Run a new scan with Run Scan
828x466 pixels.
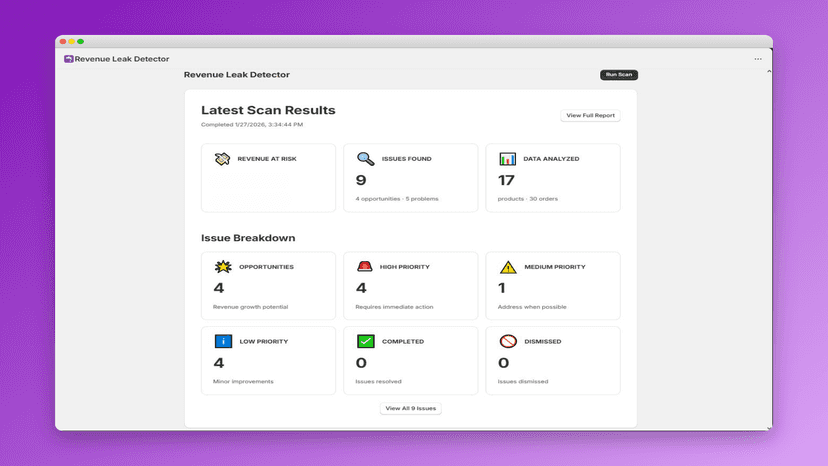point(619,74)
